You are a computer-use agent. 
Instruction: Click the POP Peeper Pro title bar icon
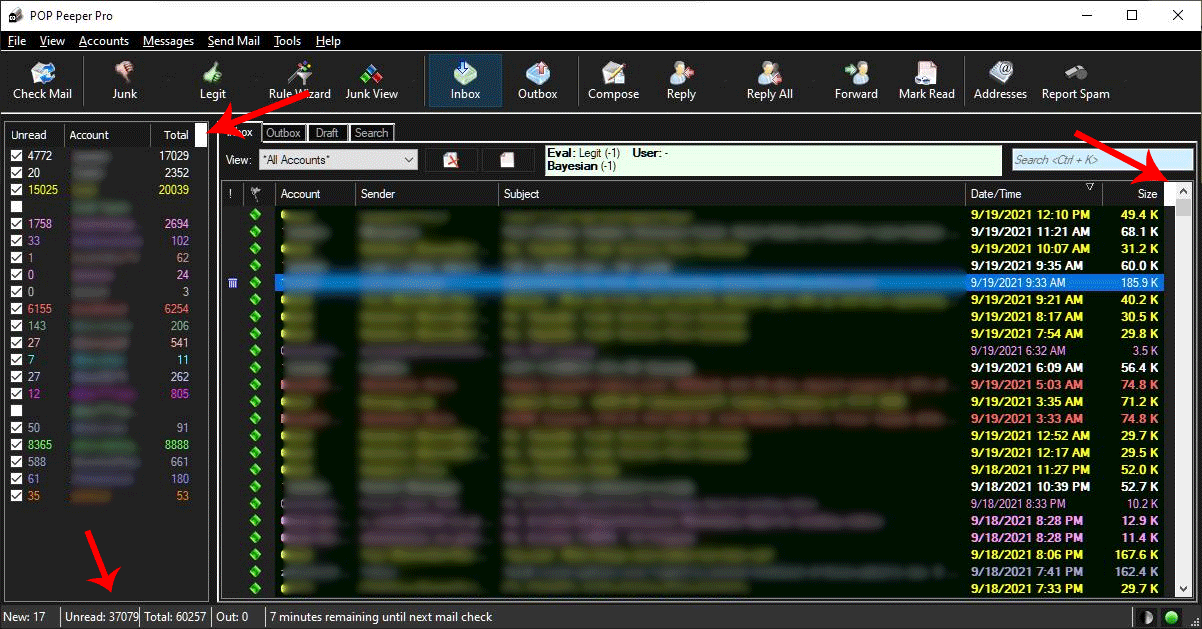click(x=16, y=15)
